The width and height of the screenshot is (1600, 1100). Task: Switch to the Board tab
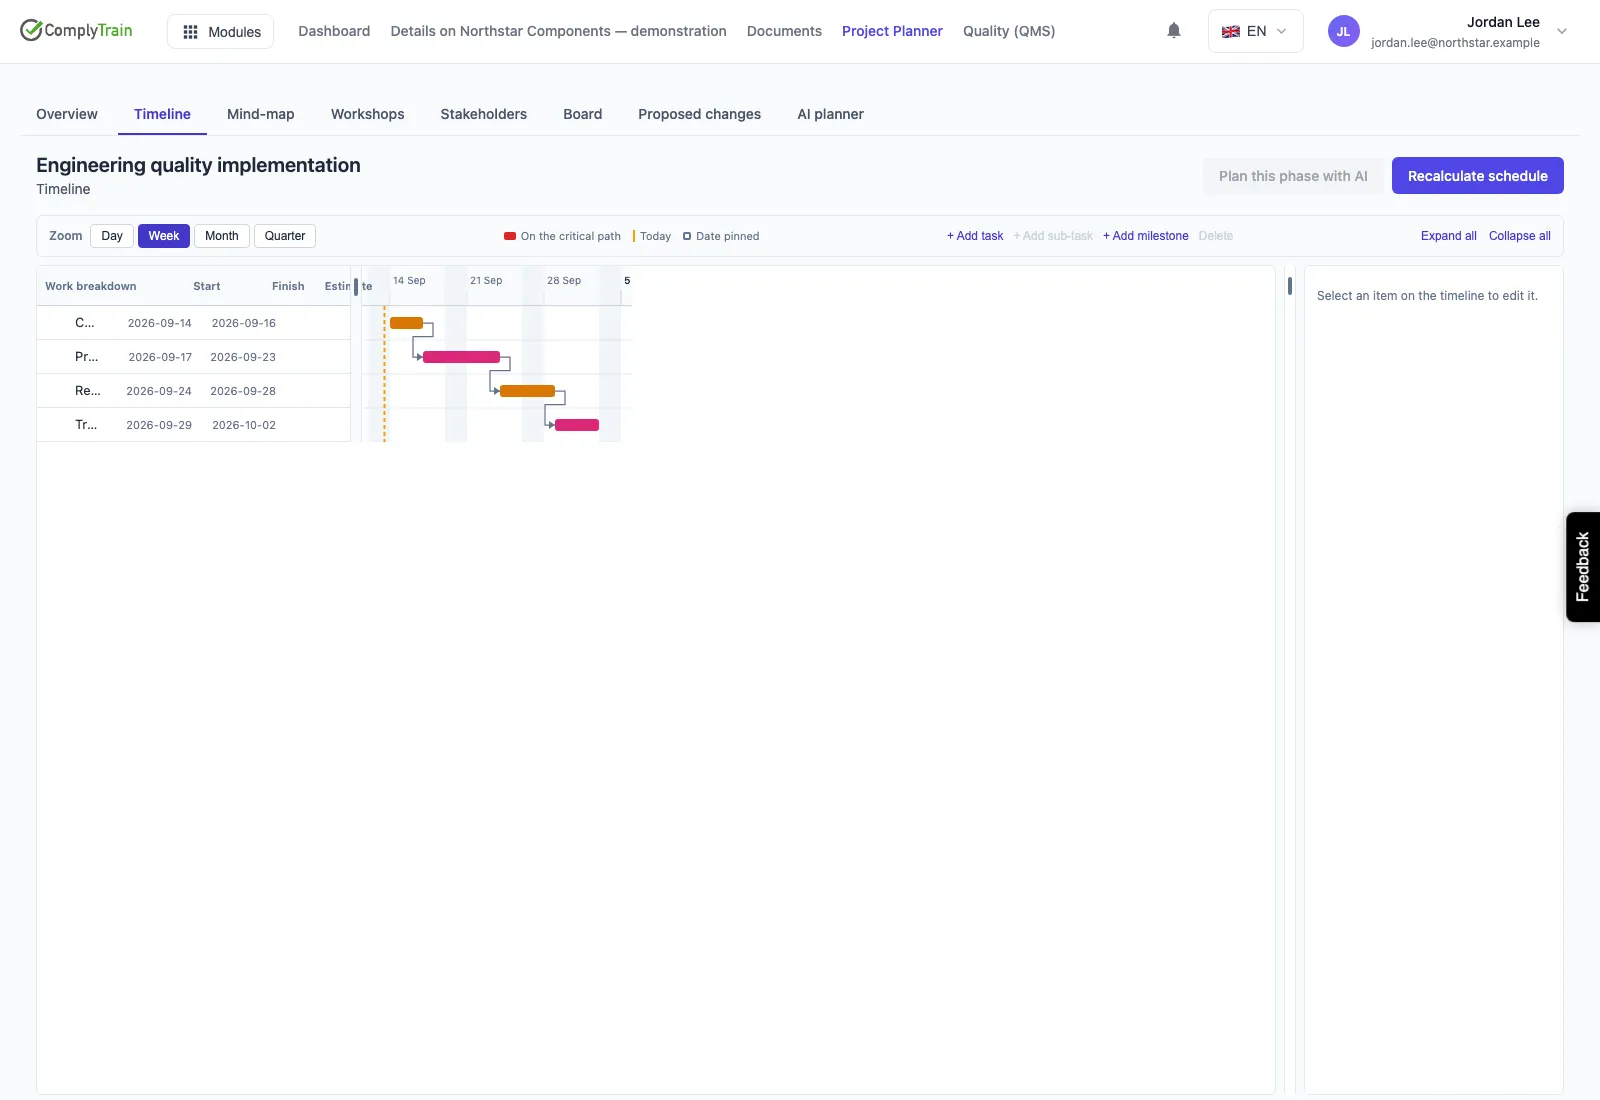coord(583,114)
